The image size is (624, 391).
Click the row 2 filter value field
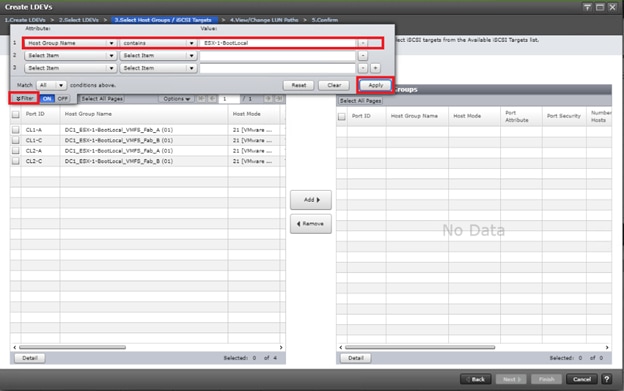coord(277,56)
